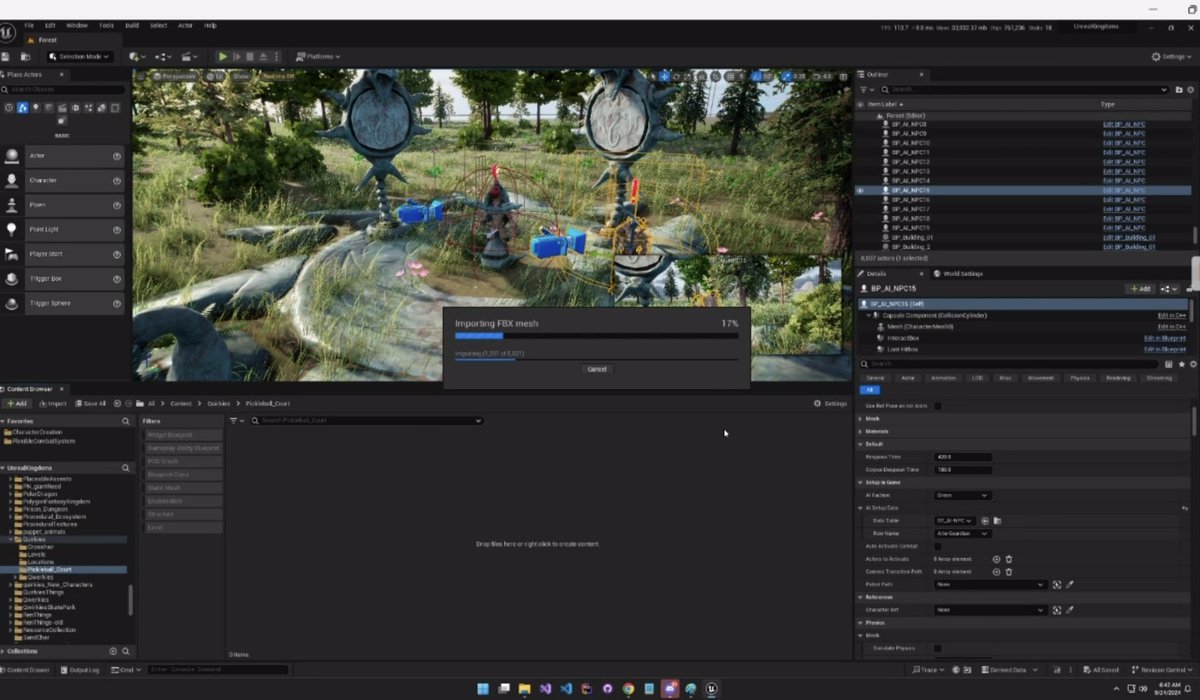This screenshot has height=700, width=1200.
Task: Select BP_AI_NPC12 row in the Outliner
Action: click(1023, 162)
